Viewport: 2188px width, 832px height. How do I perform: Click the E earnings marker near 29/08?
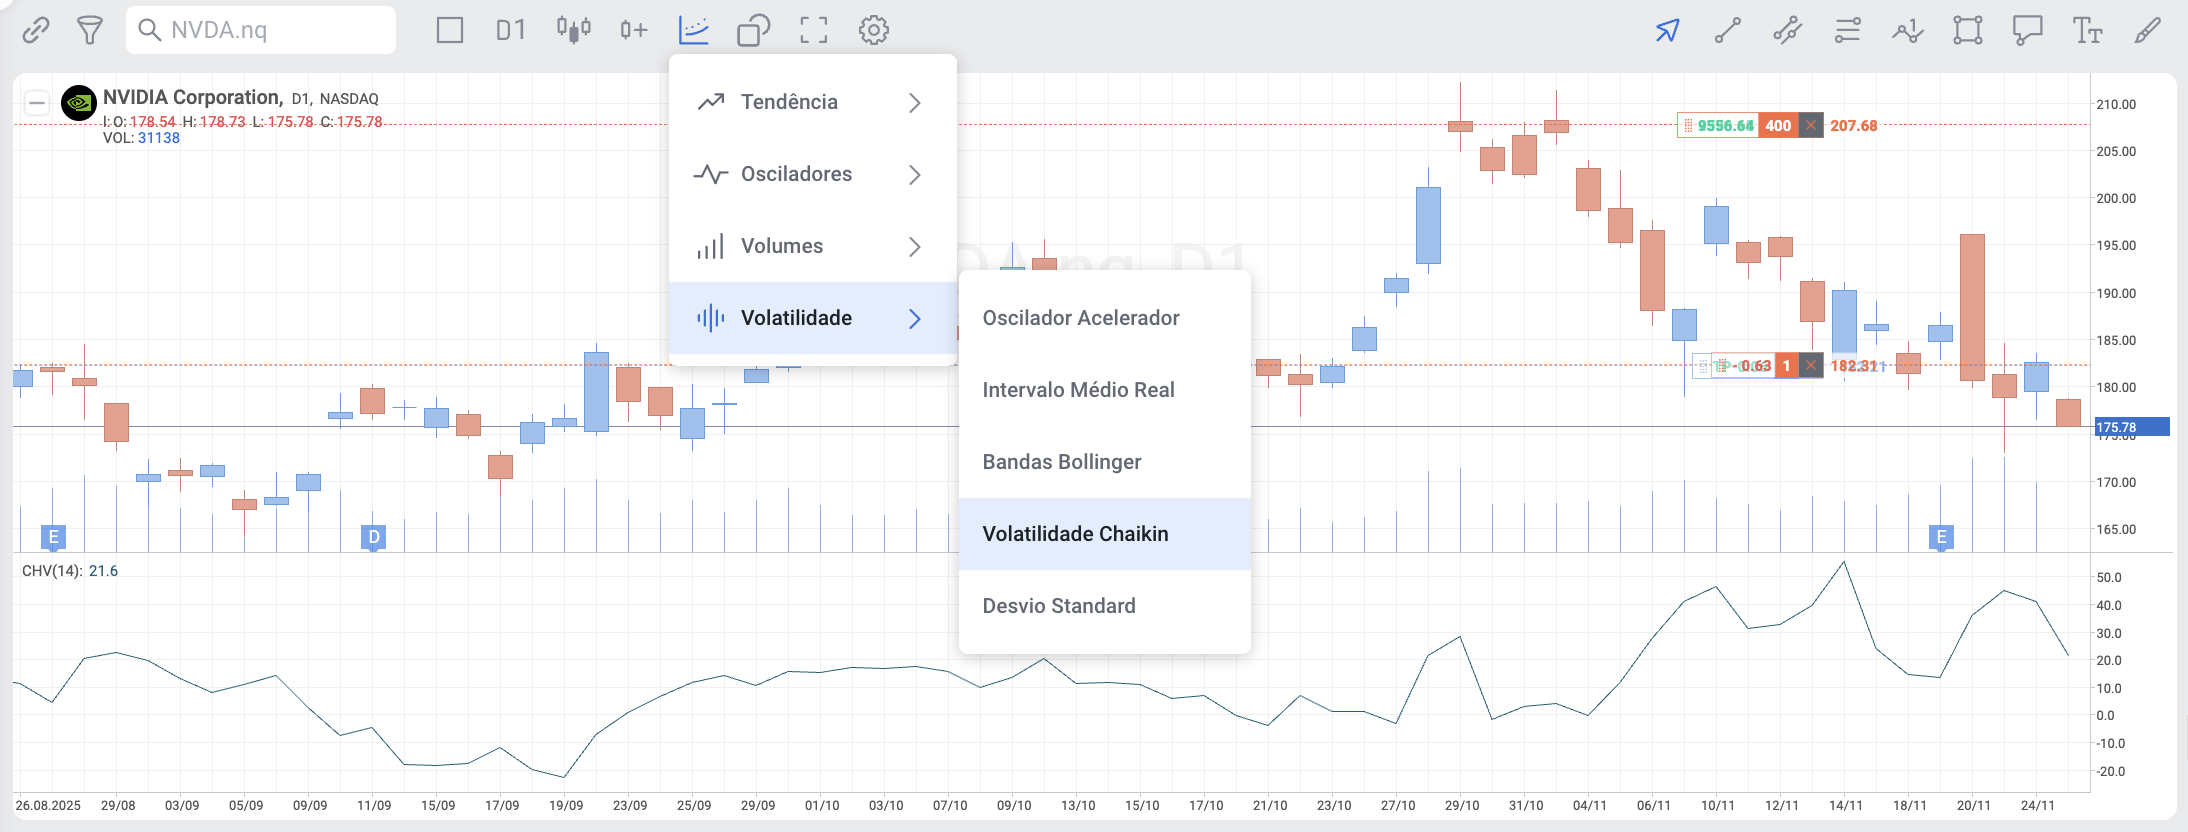point(53,537)
